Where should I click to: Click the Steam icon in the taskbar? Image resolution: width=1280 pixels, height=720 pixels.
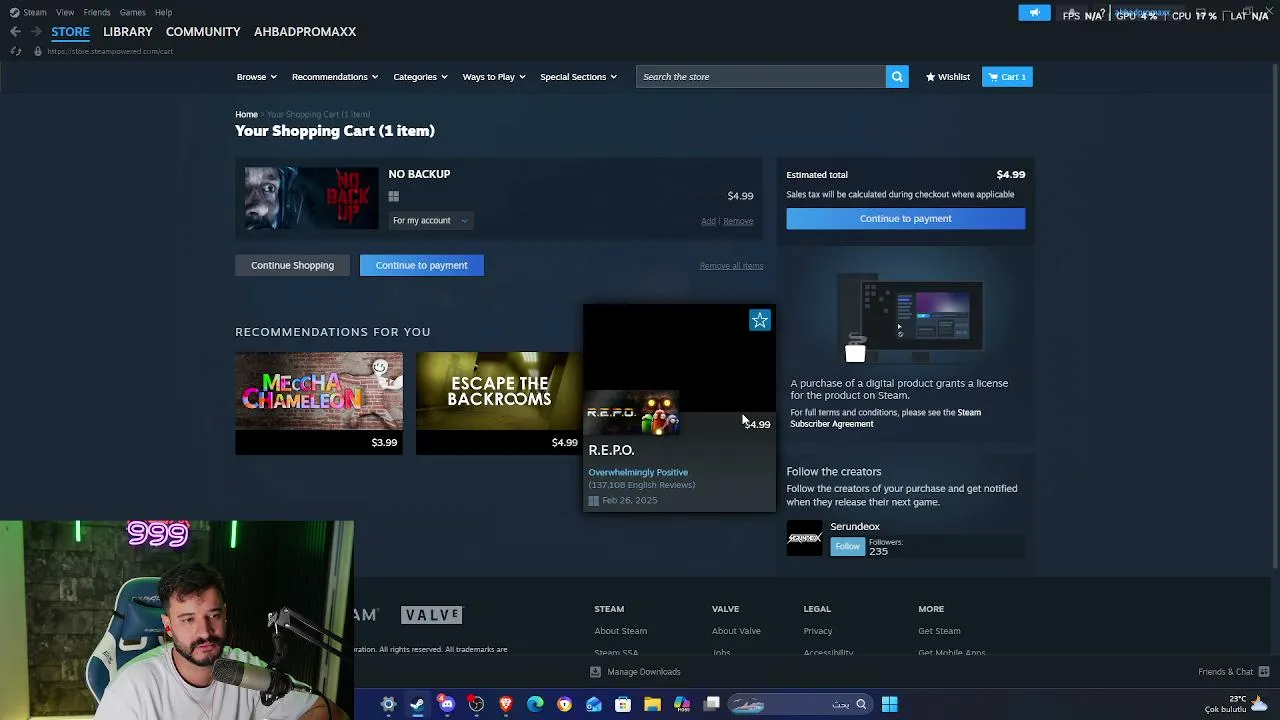click(x=417, y=704)
